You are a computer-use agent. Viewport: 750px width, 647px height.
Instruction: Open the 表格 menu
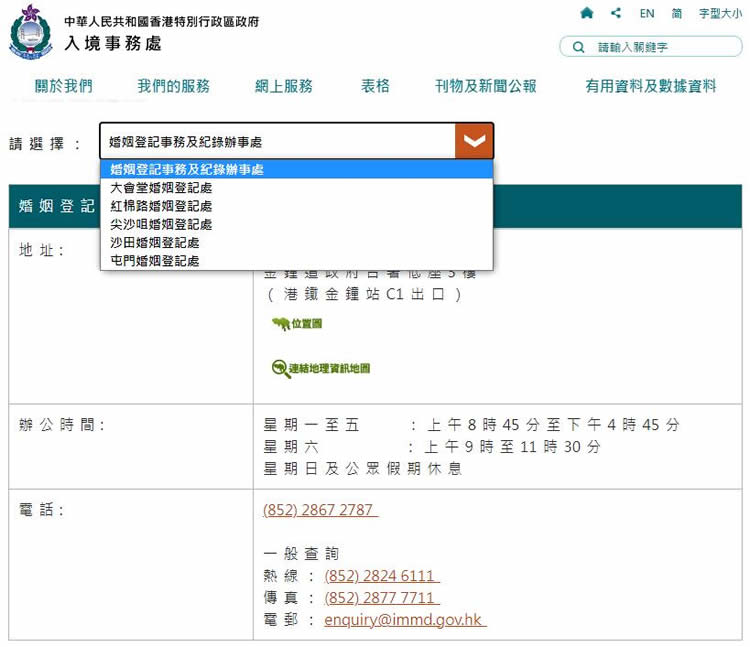coord(375,86)
